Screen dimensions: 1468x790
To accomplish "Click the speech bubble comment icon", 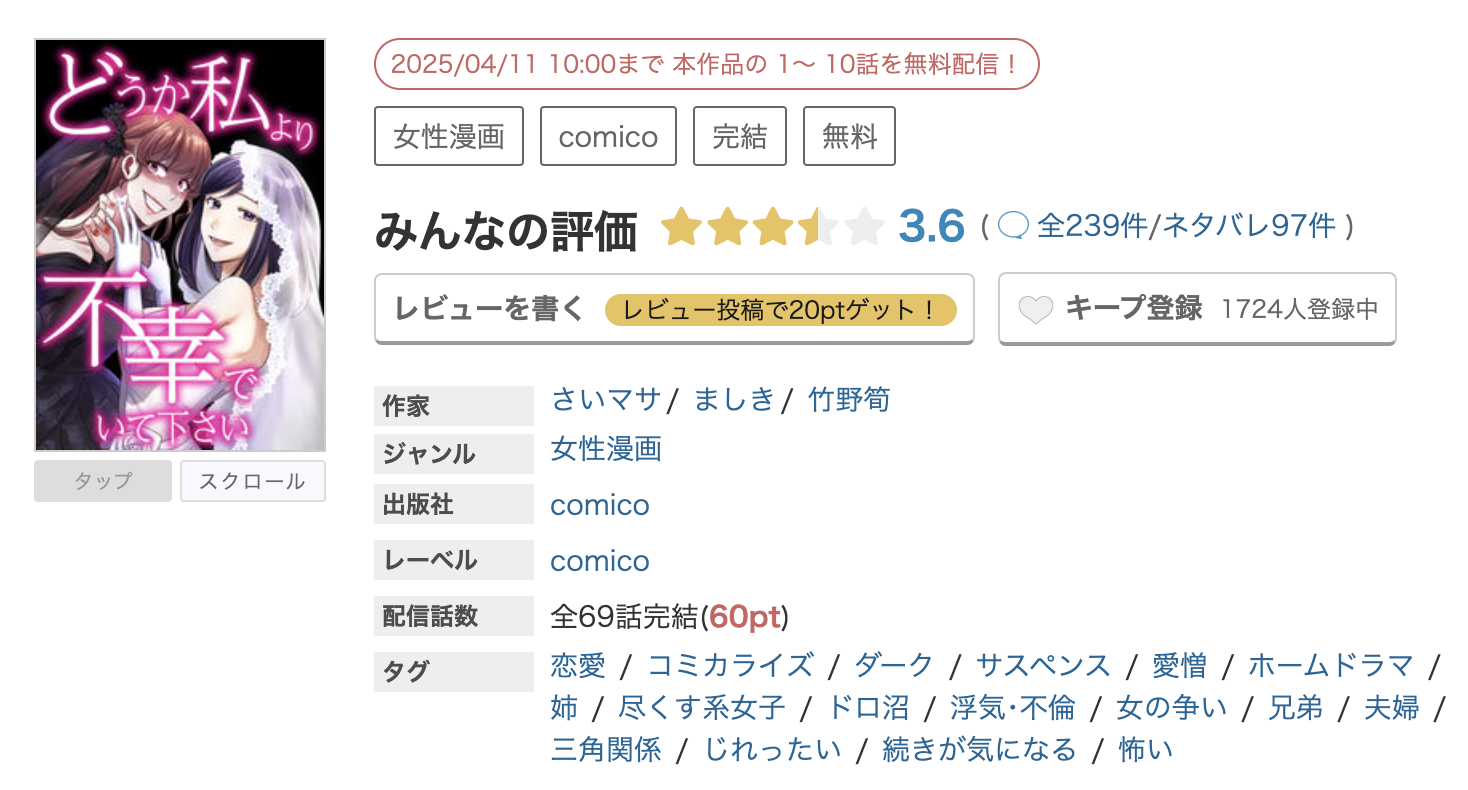I will (1014, 226).
